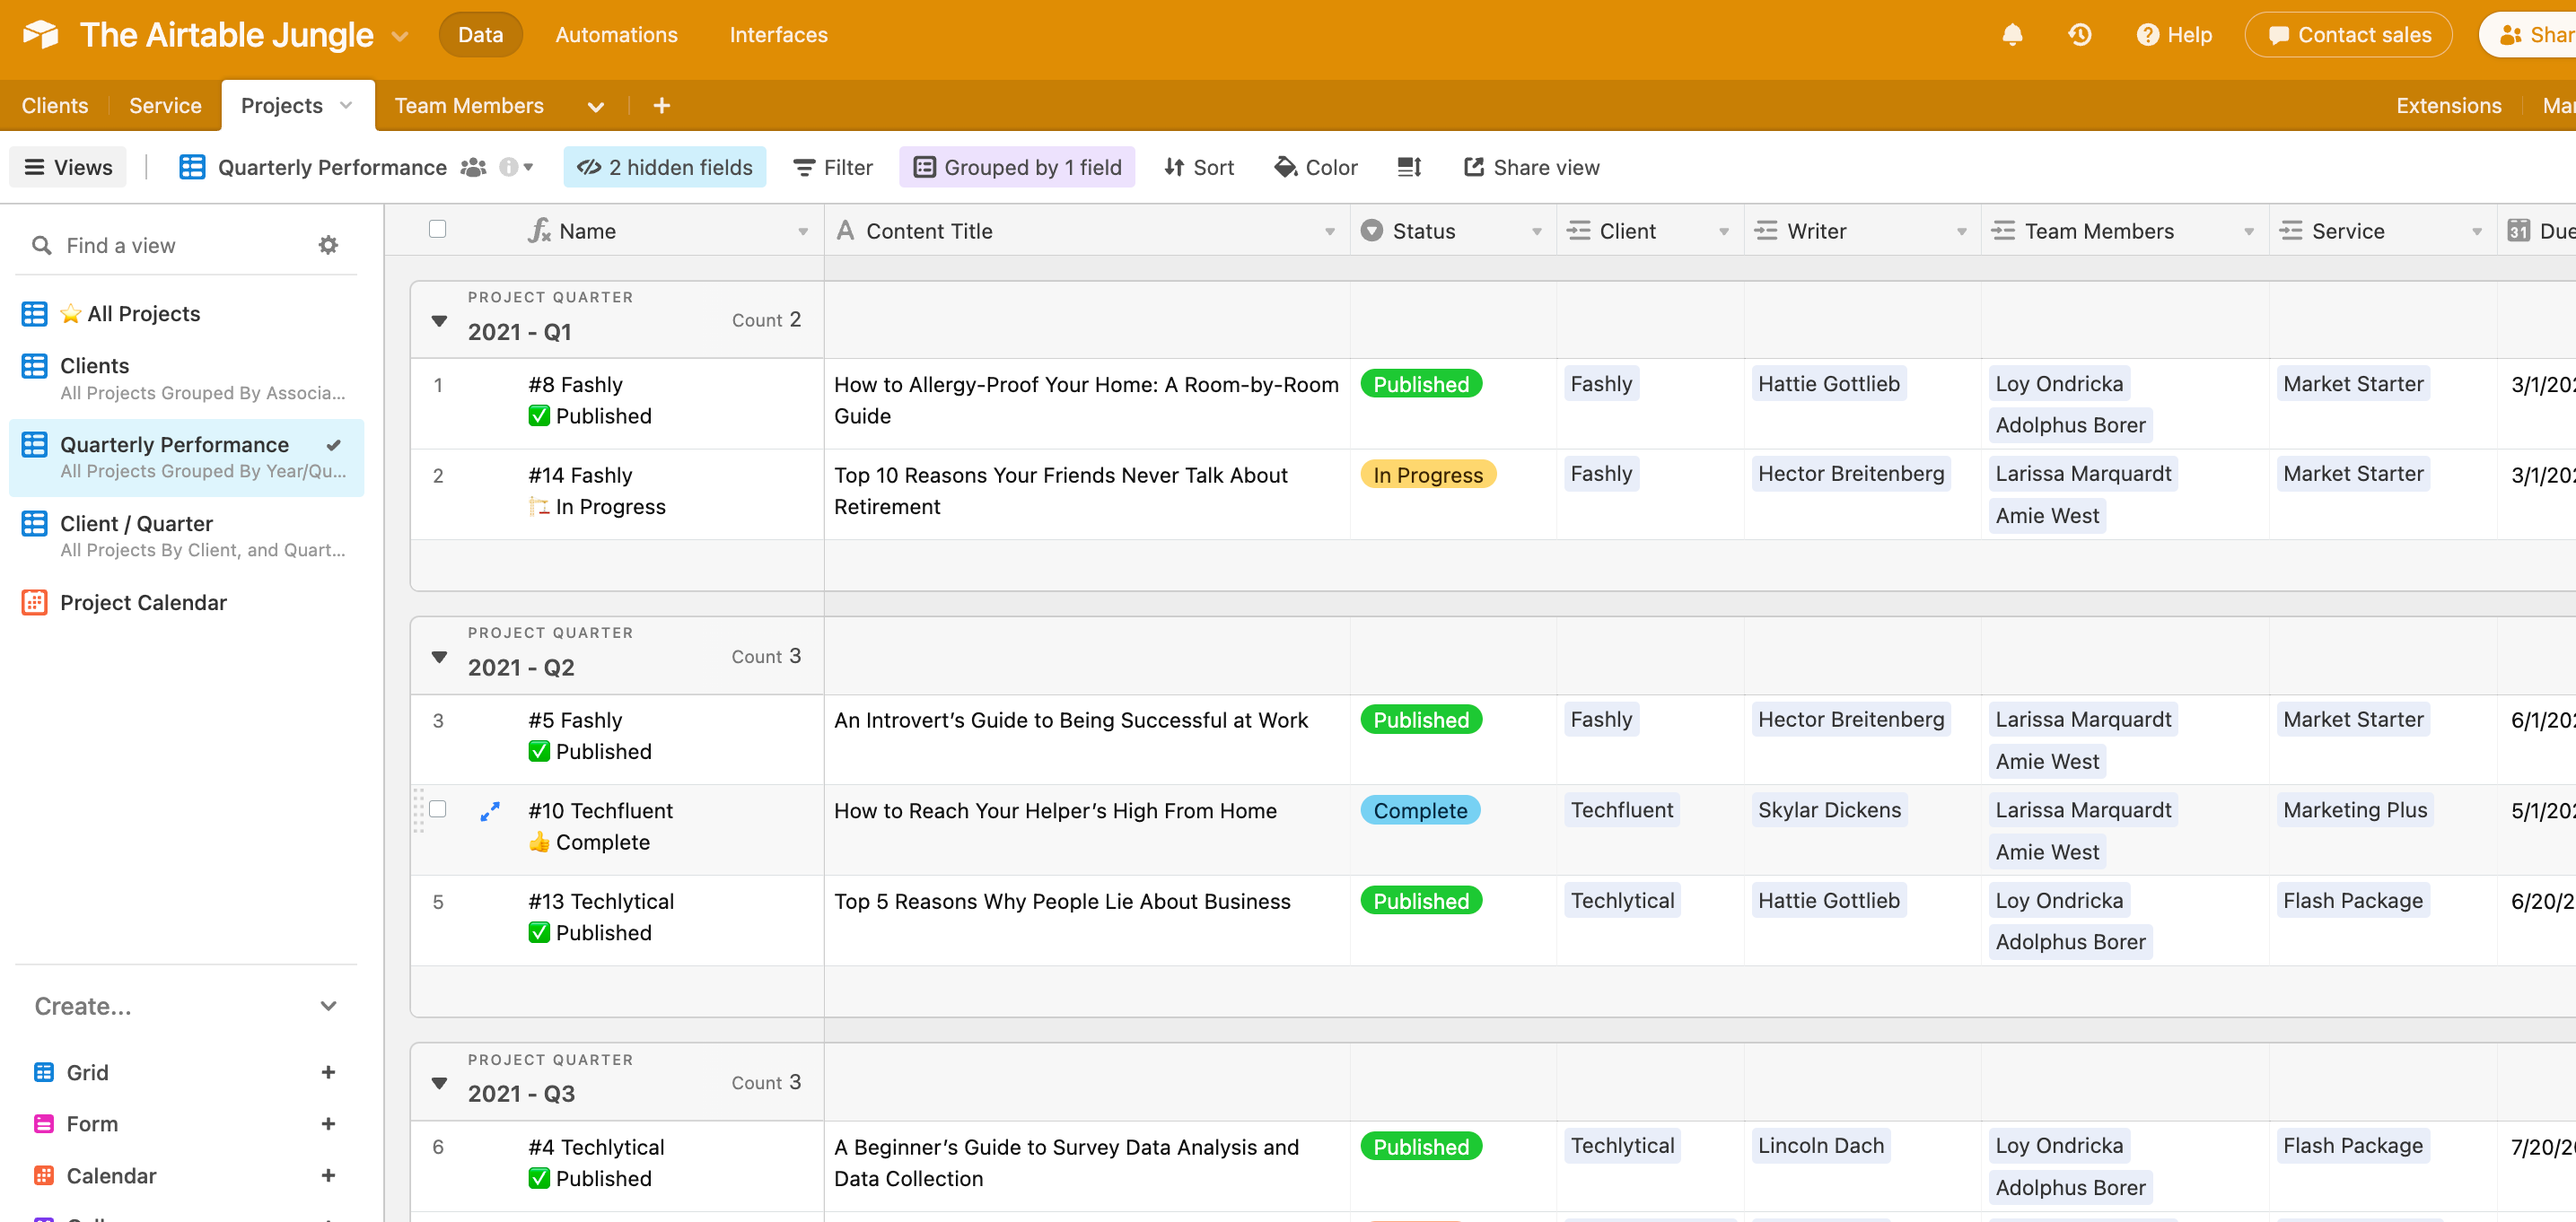Open the Interfaces tab
Image resolution: width=2576 pixels, height=1222 pixels.
click(x=778, y=35)
